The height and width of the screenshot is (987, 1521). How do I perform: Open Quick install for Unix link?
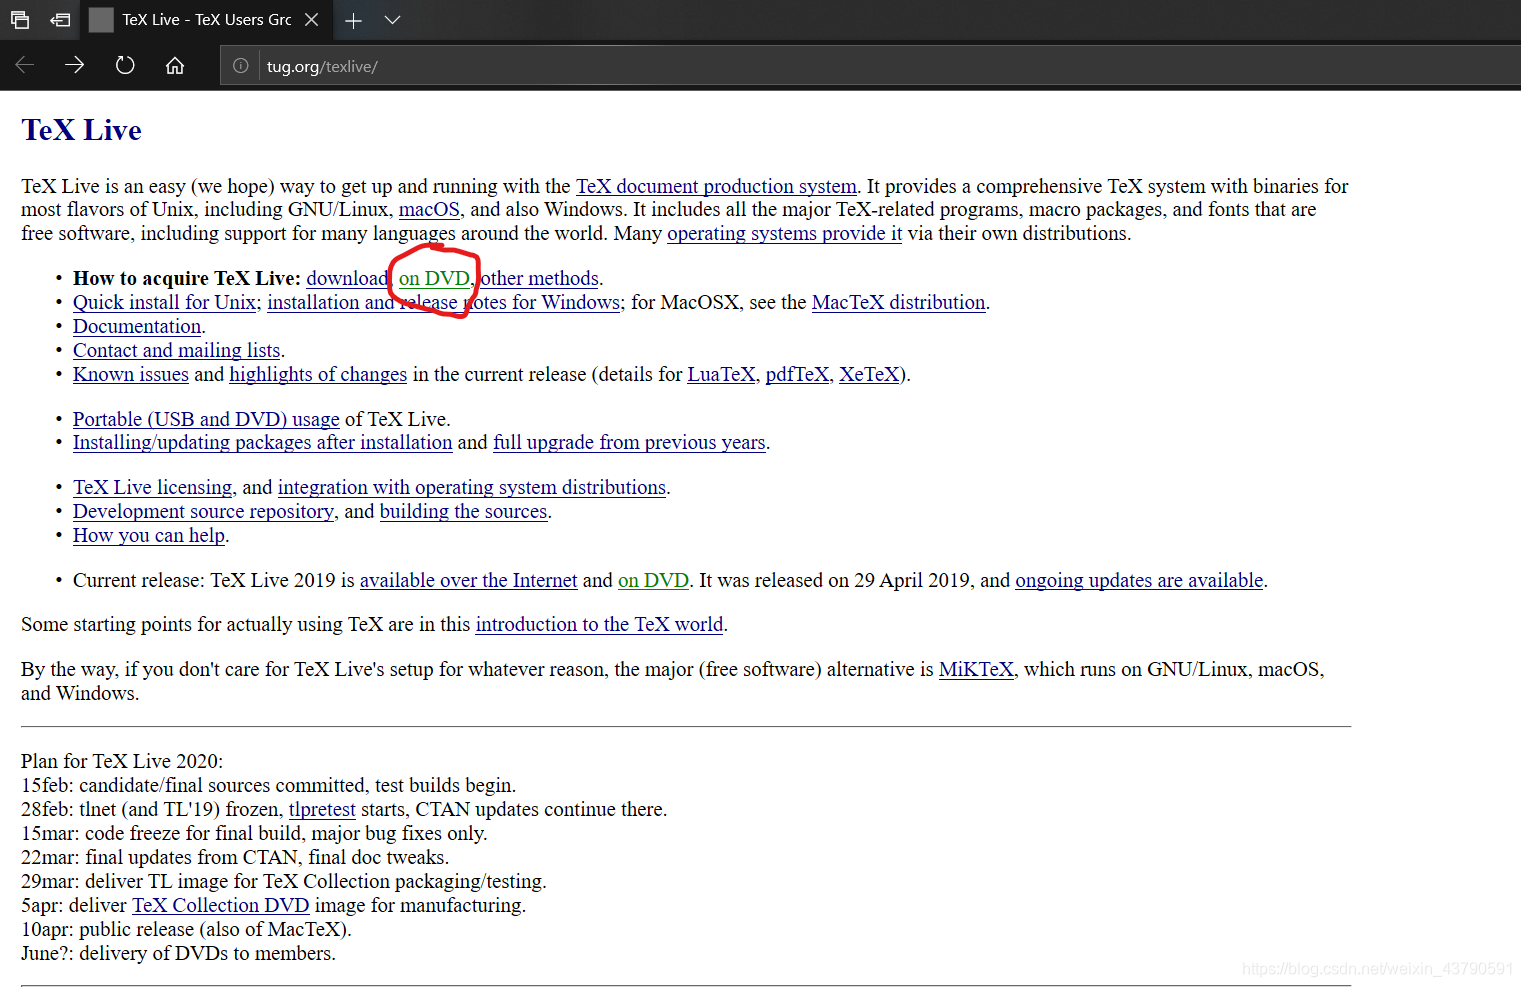pyautogui.click(x=164, y=303)
